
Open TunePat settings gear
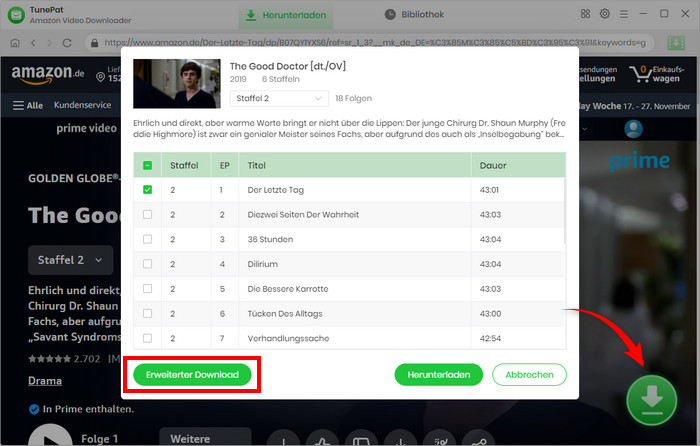pos(604,14)
